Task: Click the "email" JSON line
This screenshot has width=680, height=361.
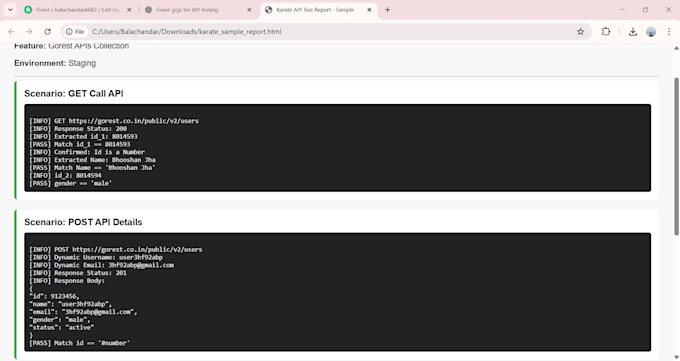Action: (83, 312)
